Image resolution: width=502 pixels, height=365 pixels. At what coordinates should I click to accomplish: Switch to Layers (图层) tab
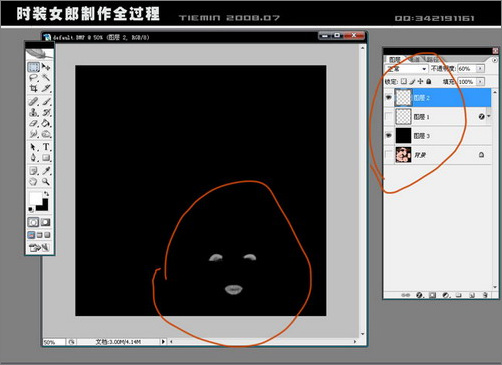pyautogui.click(x=395, y=59)
